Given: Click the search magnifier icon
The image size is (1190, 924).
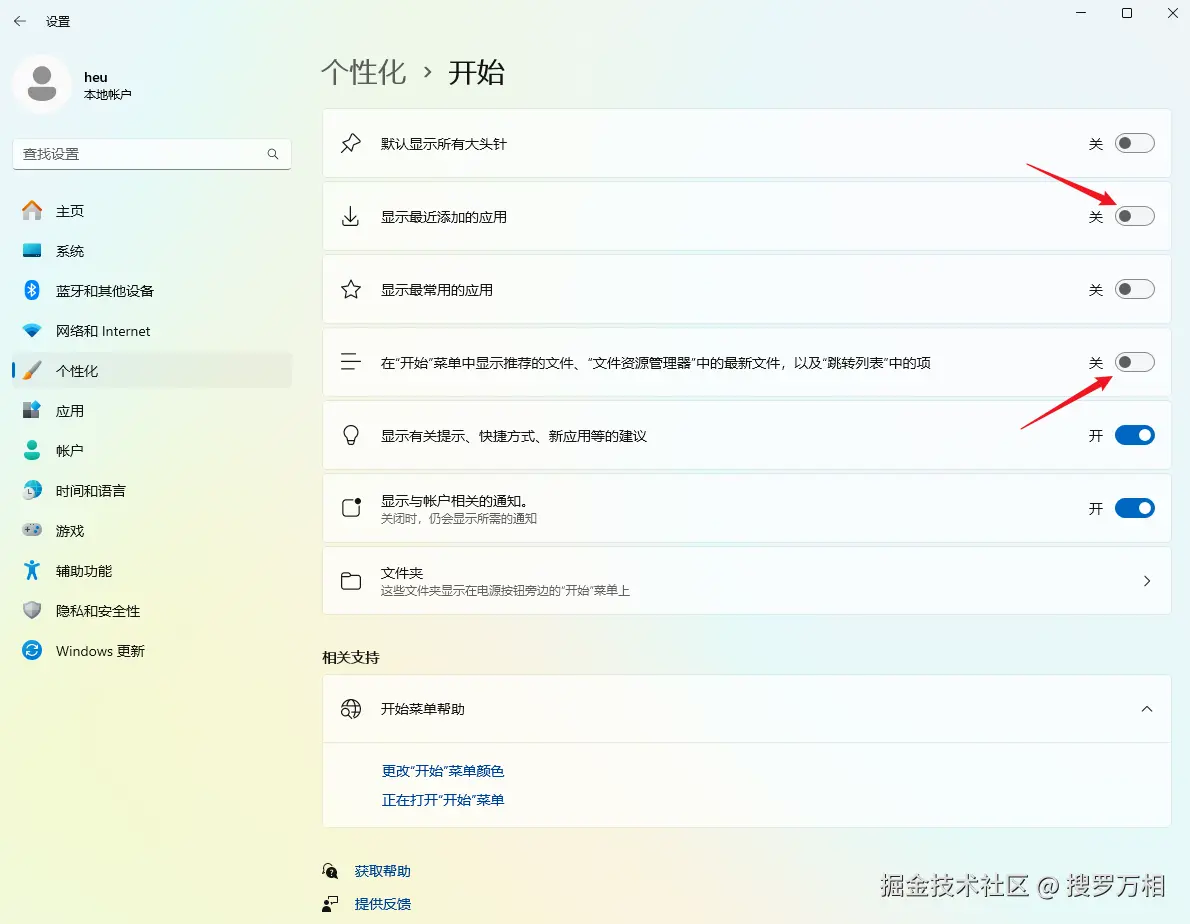Looking at the screenshot, I should tap(272, 154).
